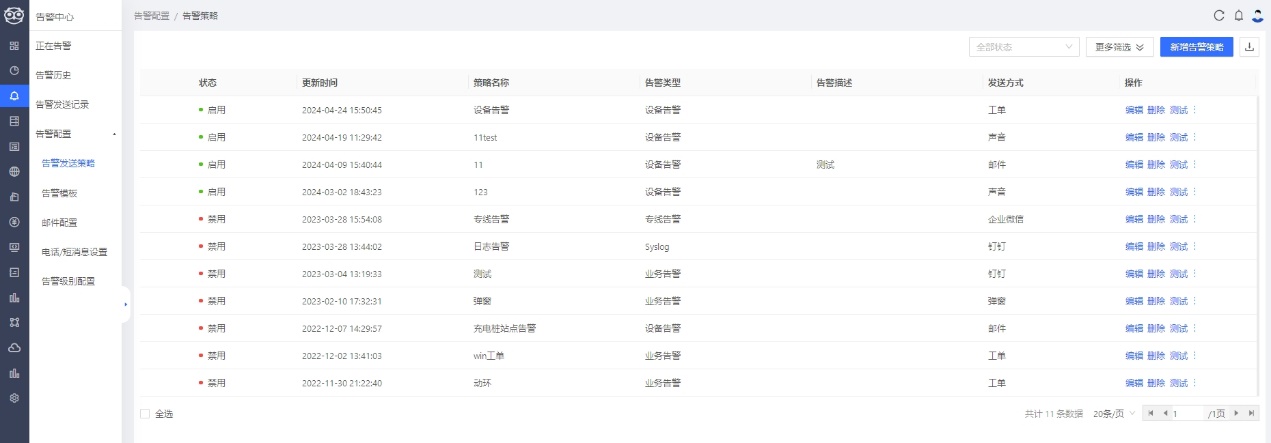Click 测试 for the 123 policy row

[1178, 192]
